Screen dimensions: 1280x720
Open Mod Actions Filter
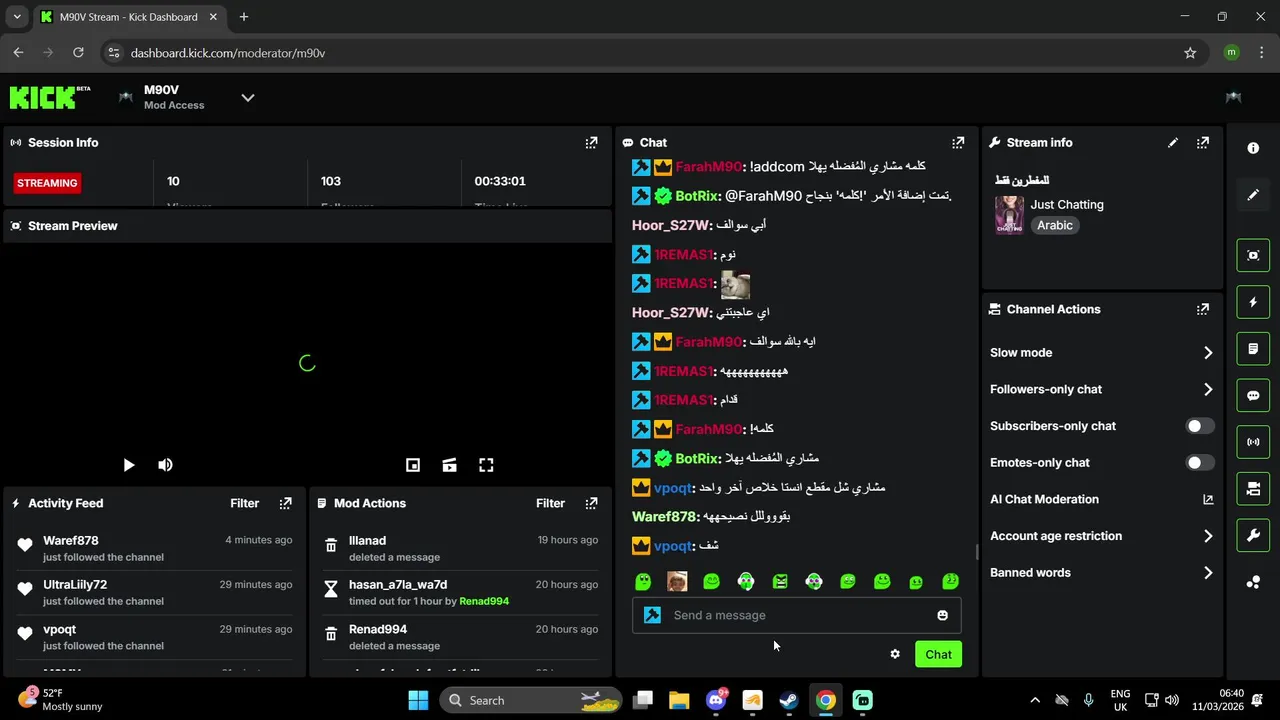[x=551, y=503]
